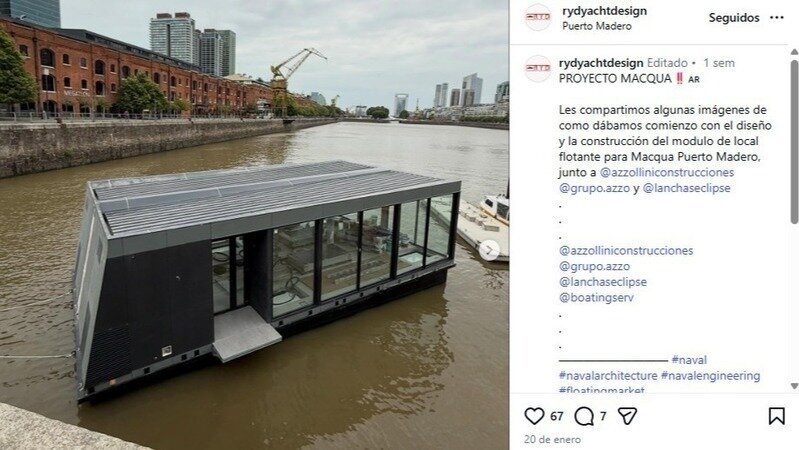799x450 pixels.
Task: Click rydyachtdesign profile avatar in header
Action: click(x=538, y=17)
